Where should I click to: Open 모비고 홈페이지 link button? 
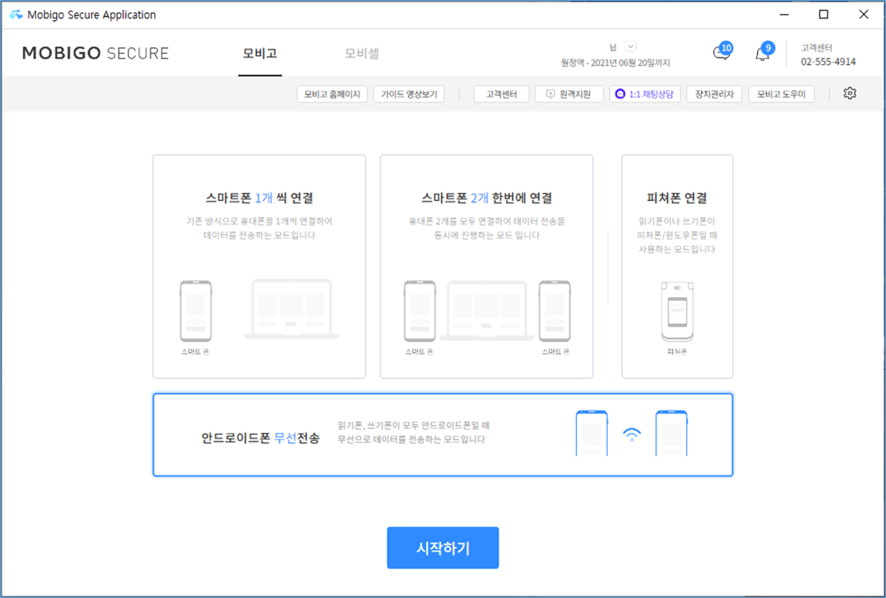click(333, 94)
